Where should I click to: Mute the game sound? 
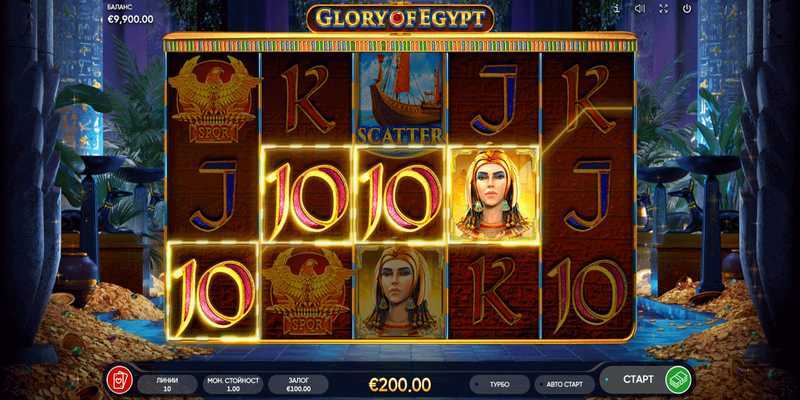639,9
